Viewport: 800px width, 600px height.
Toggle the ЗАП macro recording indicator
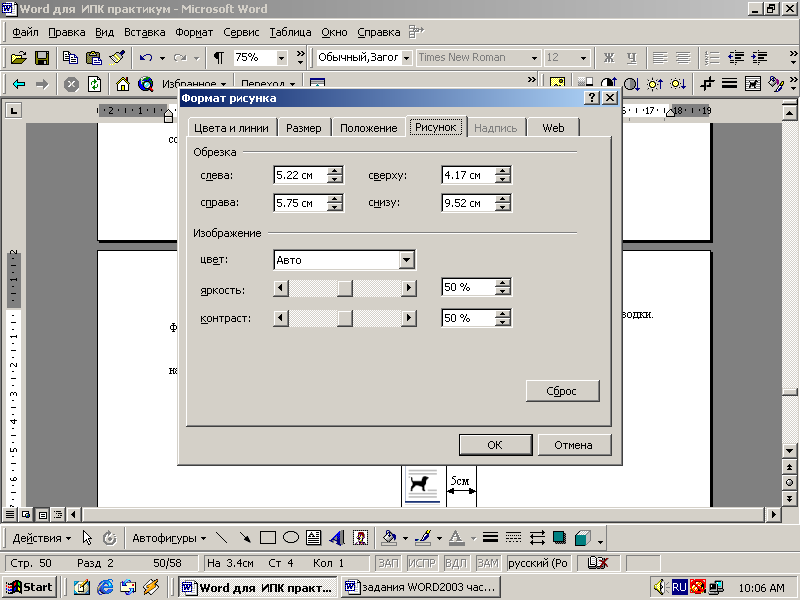click(388, 563)
